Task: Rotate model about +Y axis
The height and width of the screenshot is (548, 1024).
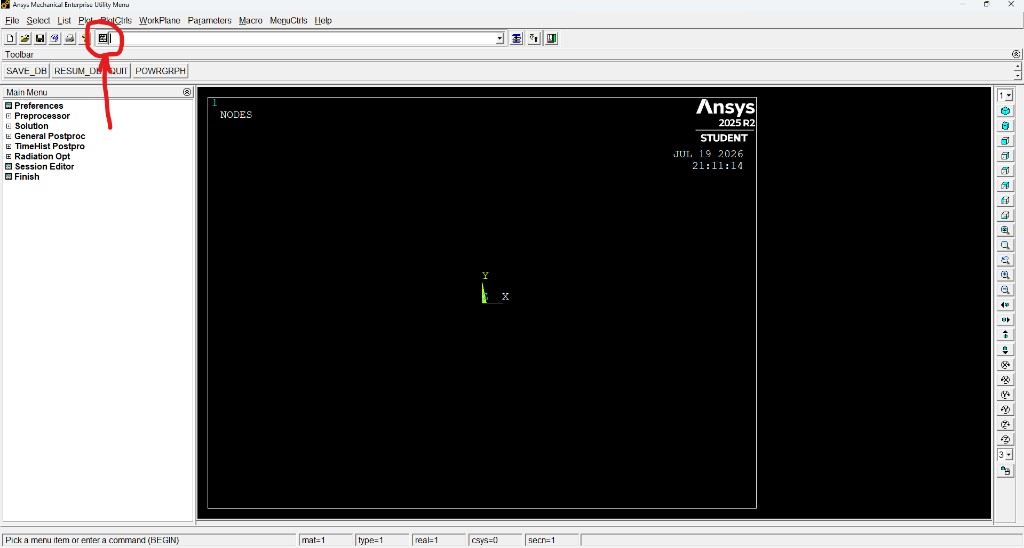Action: (x=1005, y=395)
